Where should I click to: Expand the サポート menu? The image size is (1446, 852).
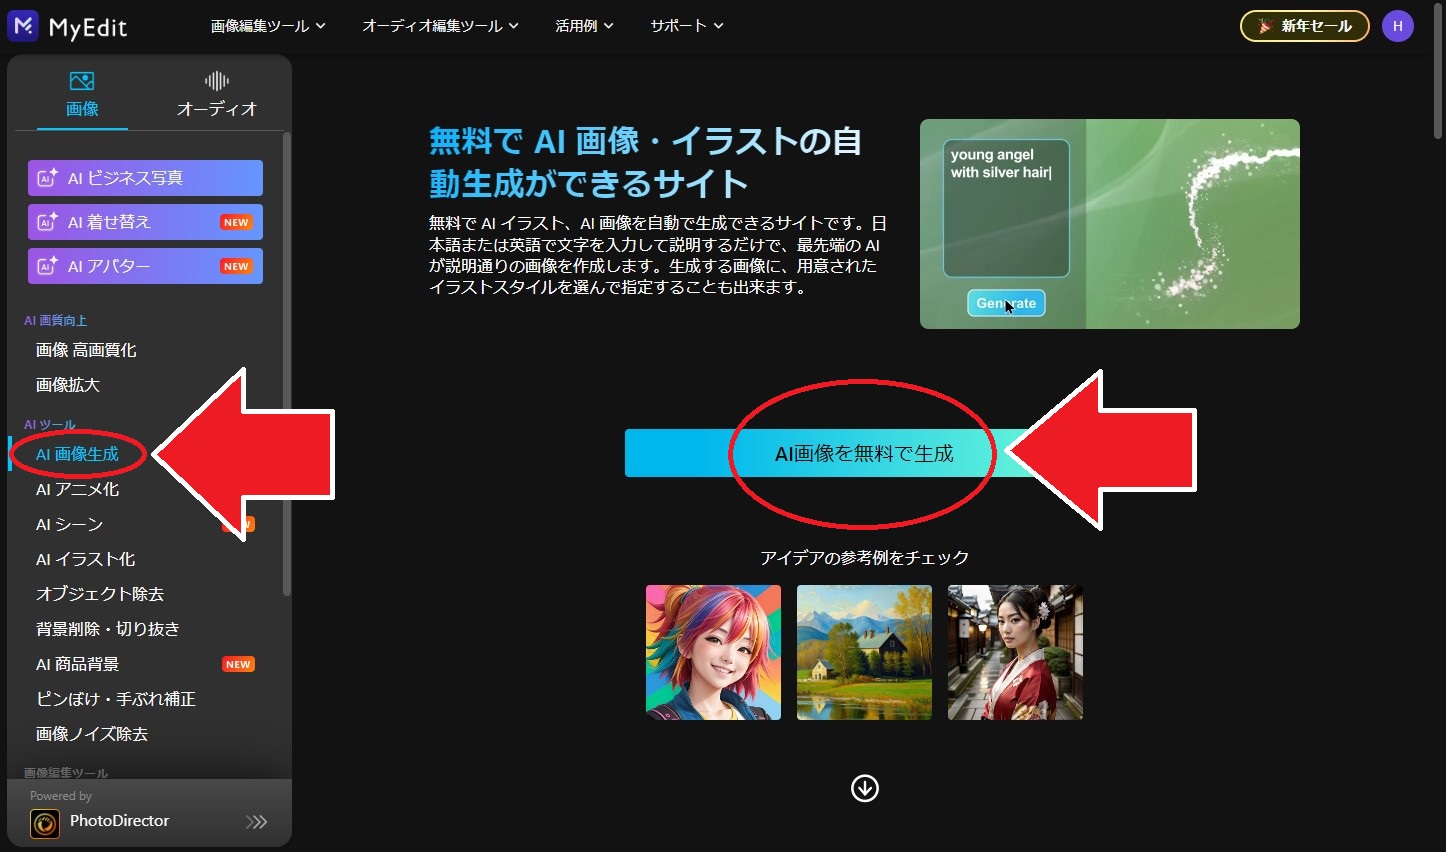686,26
